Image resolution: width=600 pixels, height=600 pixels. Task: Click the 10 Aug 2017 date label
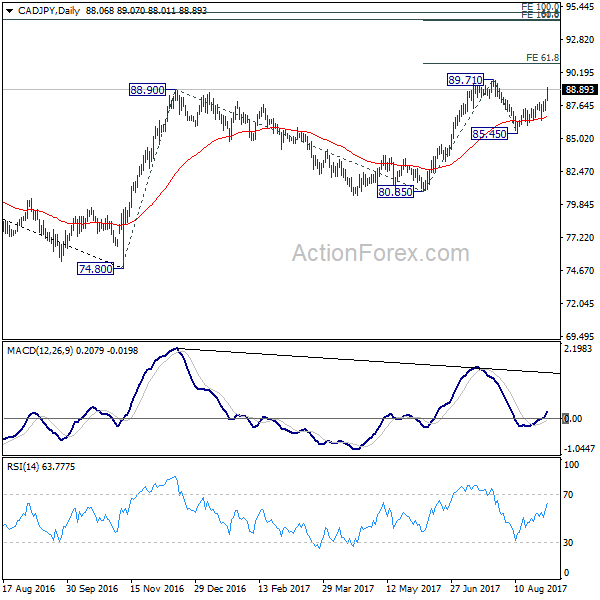tap(540, 588)
